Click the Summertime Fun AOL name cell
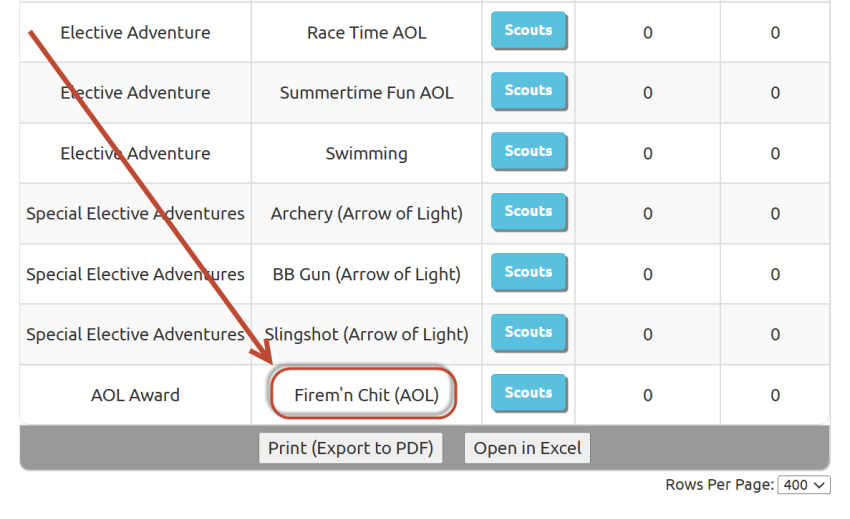850x519 pixels. [x=366, y=93]
